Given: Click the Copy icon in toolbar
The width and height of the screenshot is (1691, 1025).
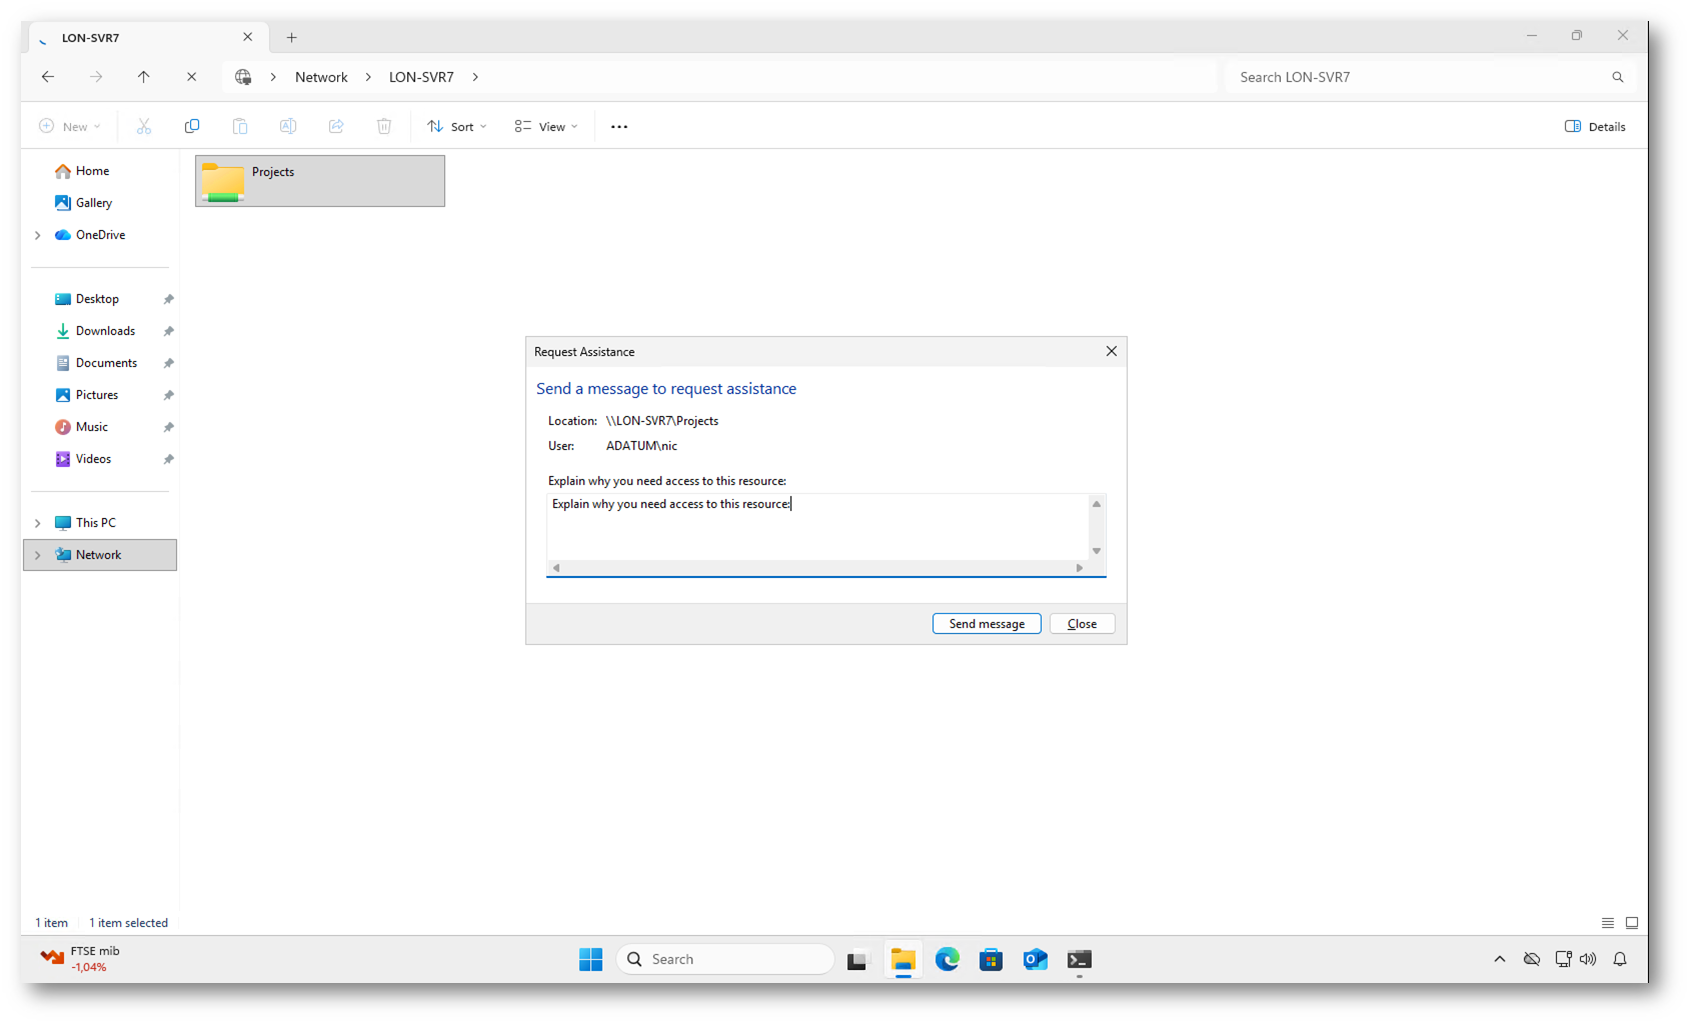Looking at the screenshot, I should (x=192, y=126).
